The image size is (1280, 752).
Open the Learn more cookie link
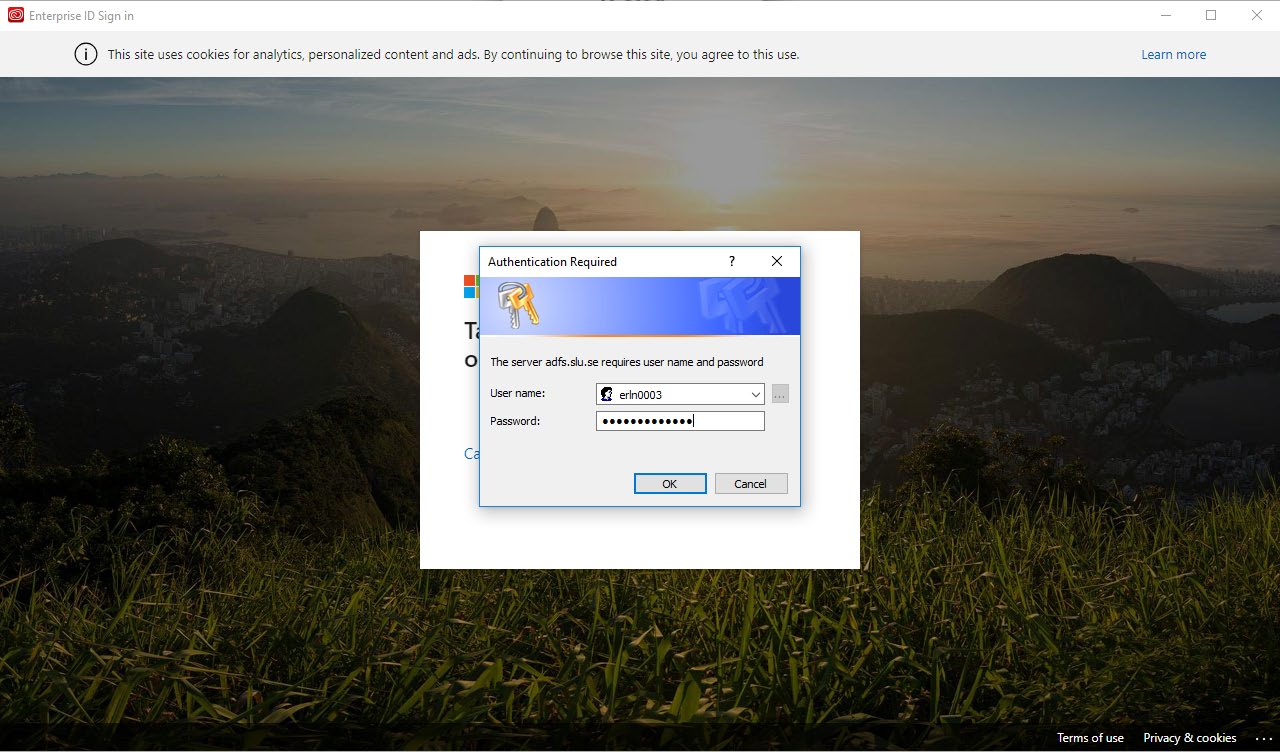click(x=1173, y=55)
